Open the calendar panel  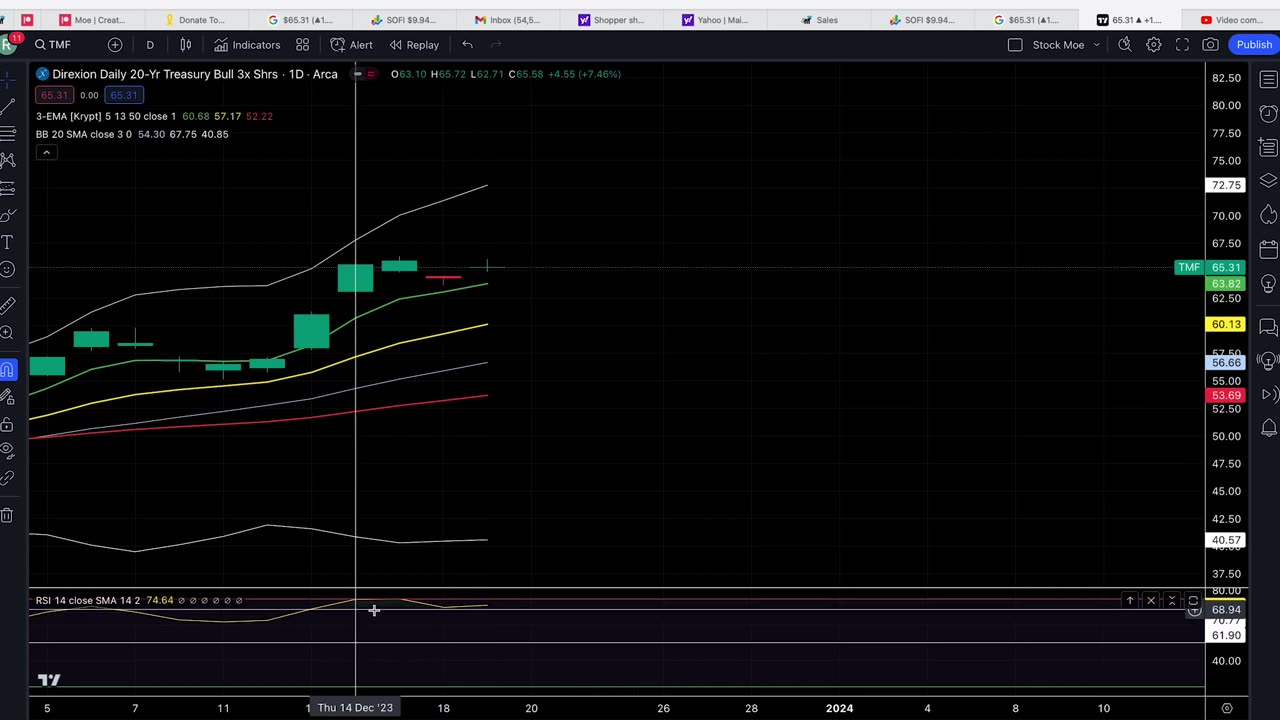pyautogui.click(x=1268, y=249)
